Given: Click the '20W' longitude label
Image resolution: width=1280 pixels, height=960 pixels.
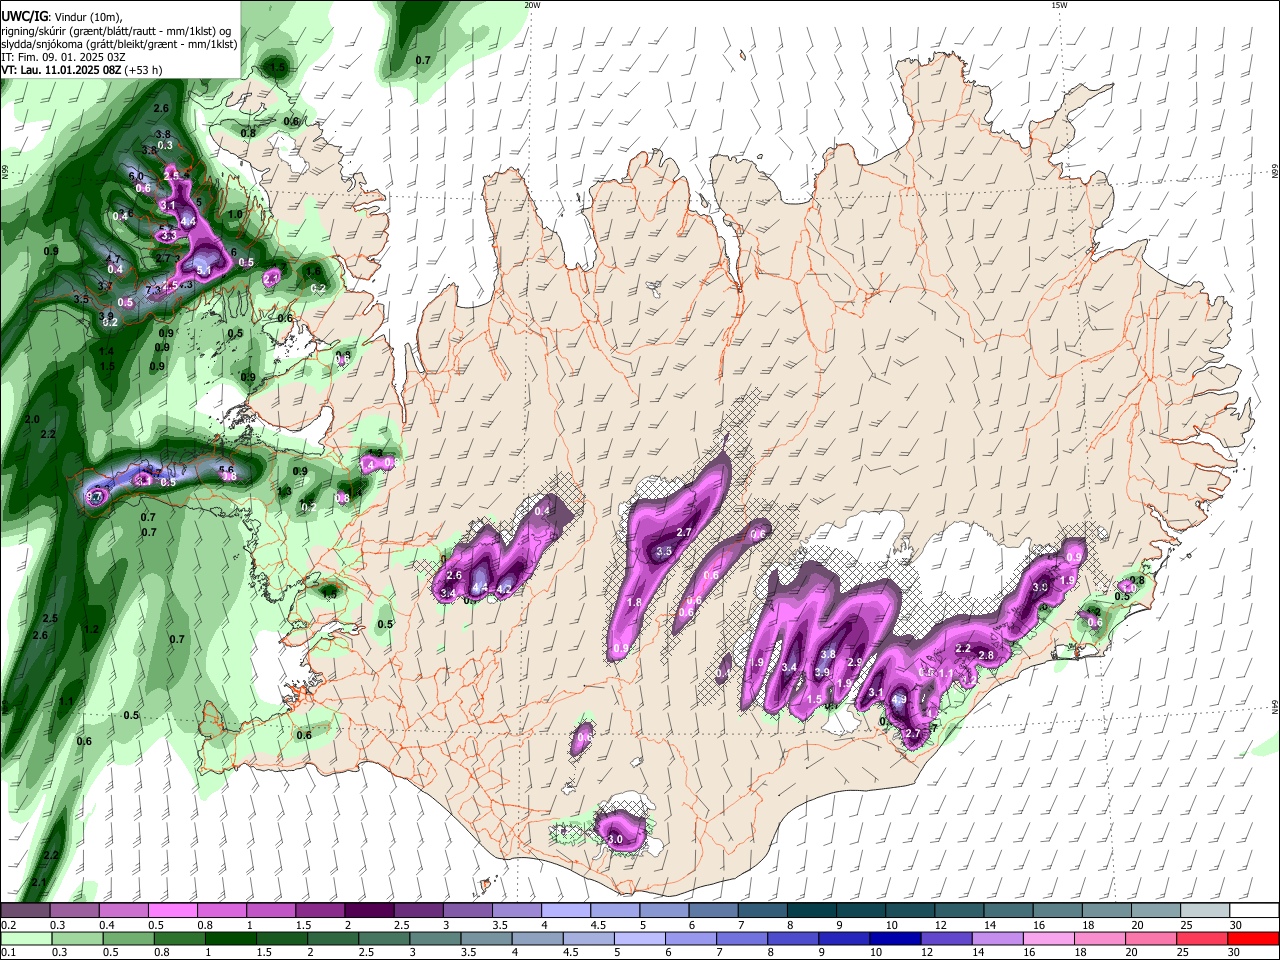Looking at the screenshot, I should point(531,5).
